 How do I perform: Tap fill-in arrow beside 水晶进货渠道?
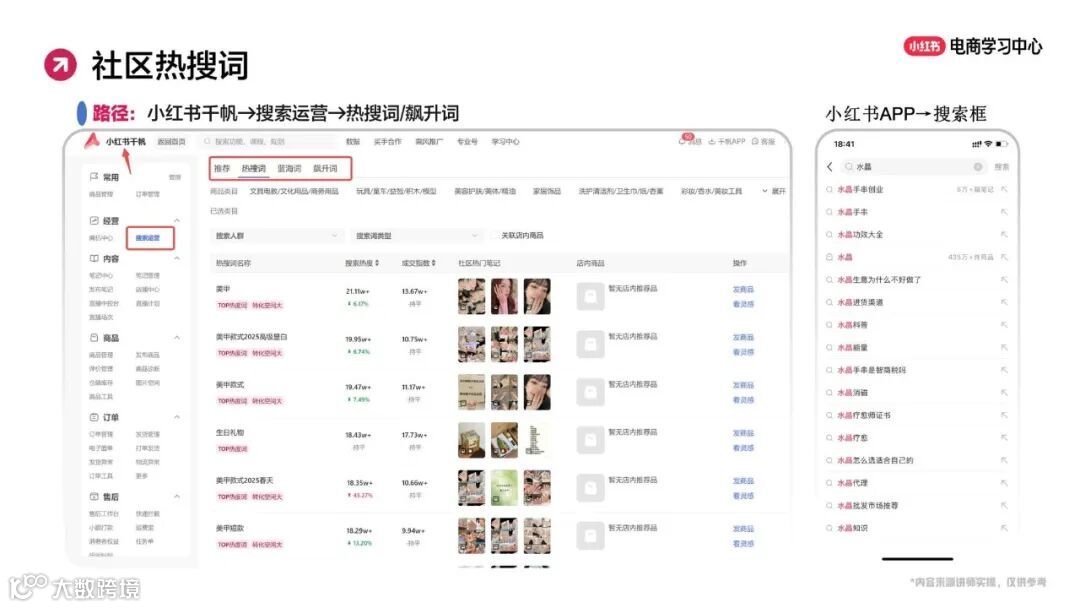click(1004, 302)
